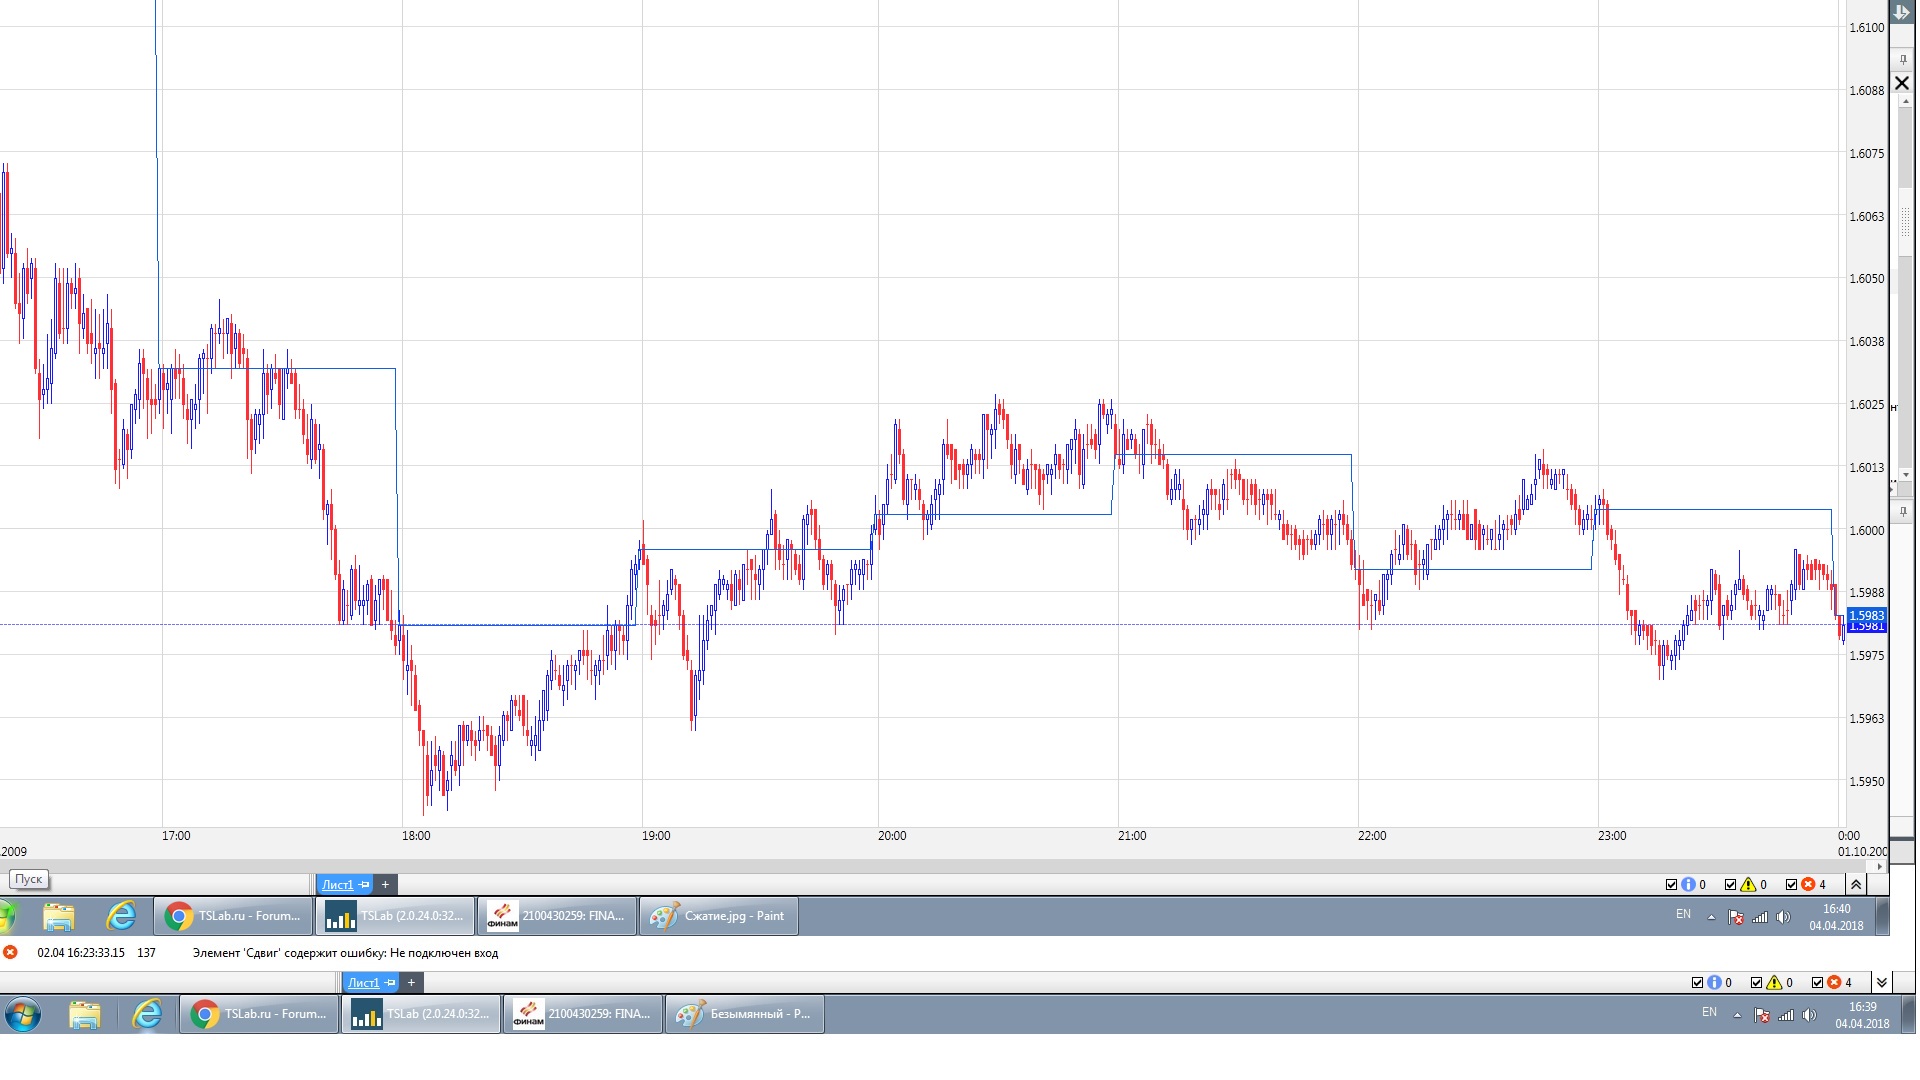Close the side panel with the X button

(1902, 83)
